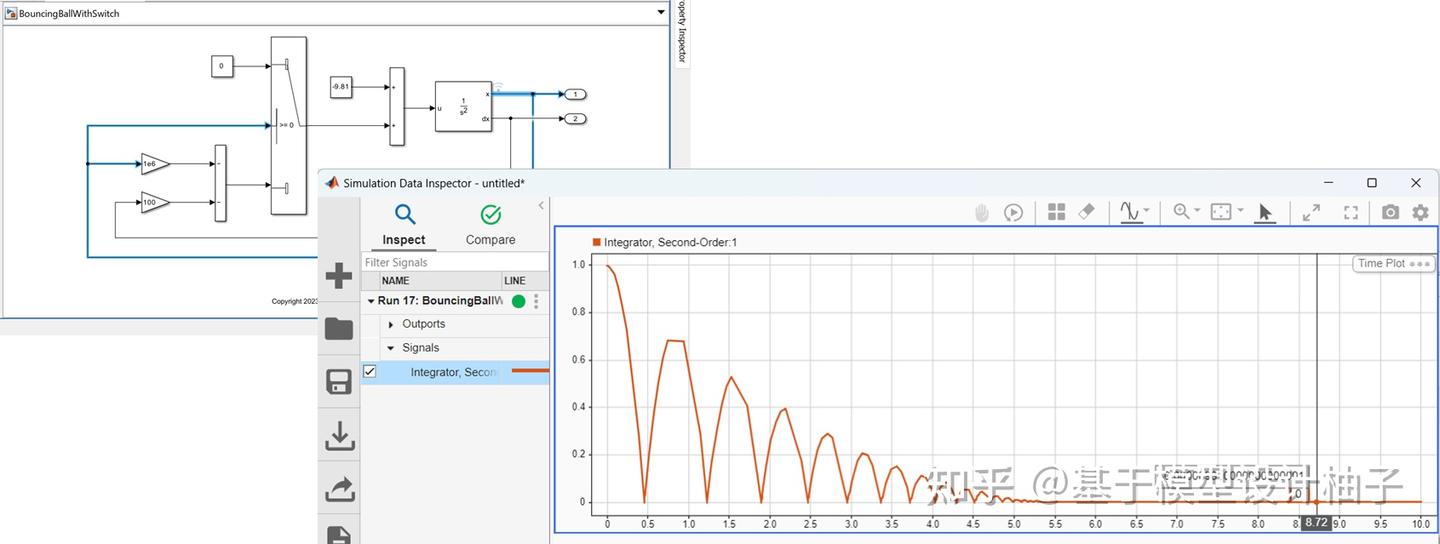The height and width of the screenshot is (544, 1440).
Task: Open the Time Plot options button
Action: [1393, 264]
